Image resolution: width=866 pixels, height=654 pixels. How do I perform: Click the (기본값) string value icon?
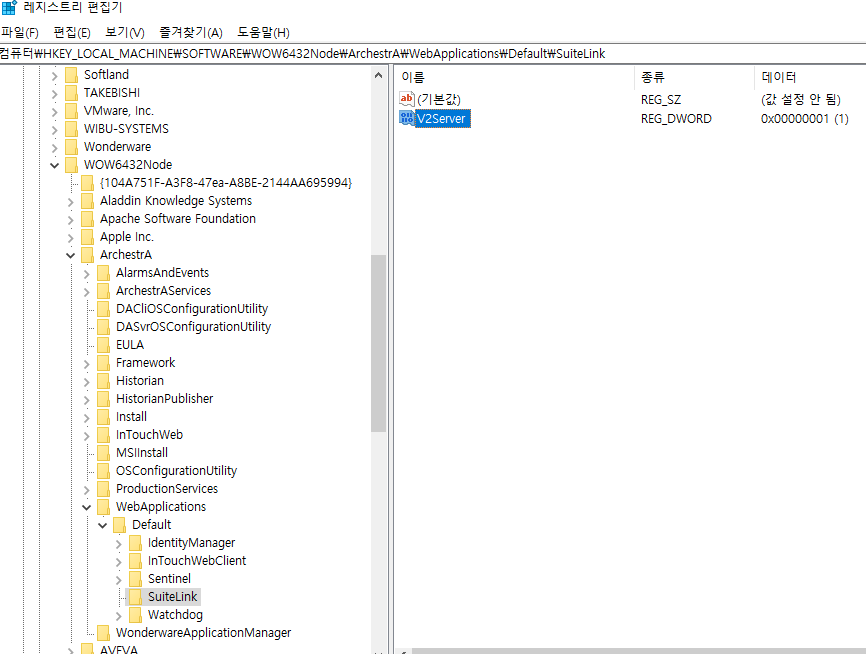click(407, 99)
